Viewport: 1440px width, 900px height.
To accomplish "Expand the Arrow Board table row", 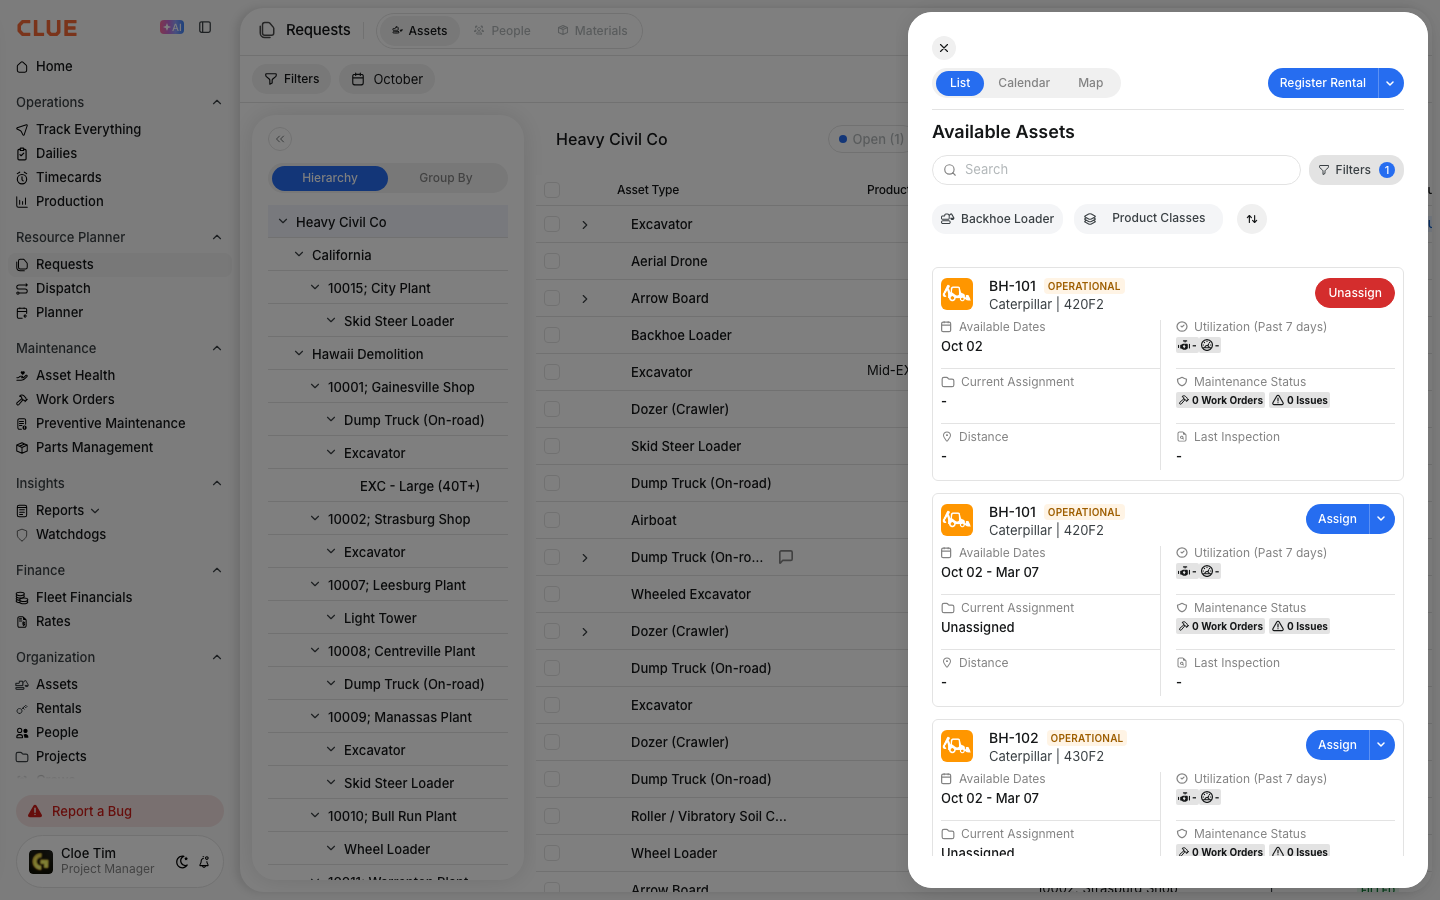I will 585,298.
